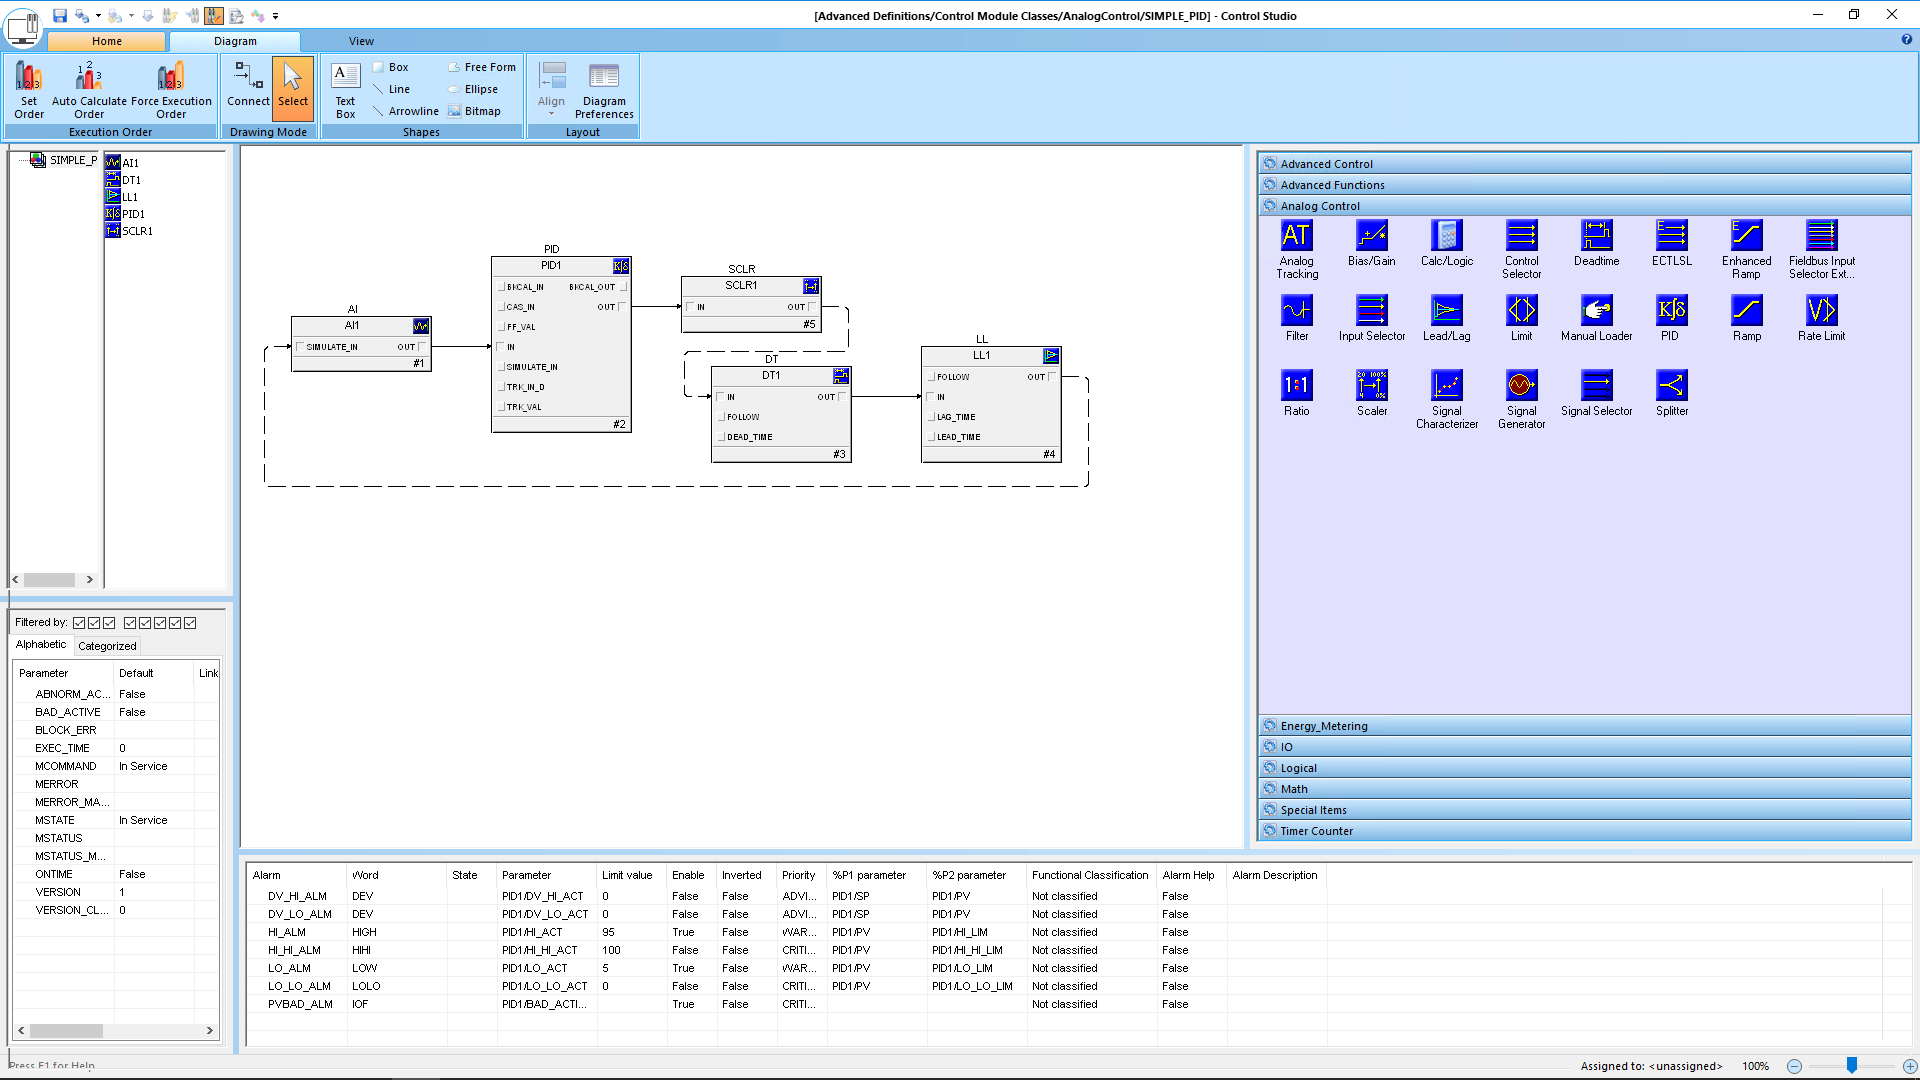Select the Splitter block icon

(x=1671, y=386)
